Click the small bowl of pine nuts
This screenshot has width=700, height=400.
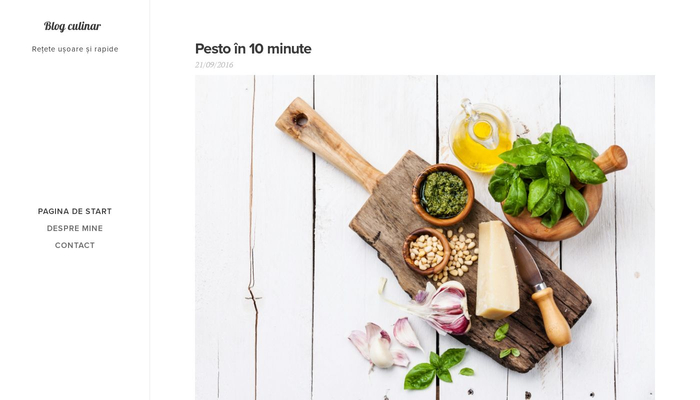click(x=426, y=251)
